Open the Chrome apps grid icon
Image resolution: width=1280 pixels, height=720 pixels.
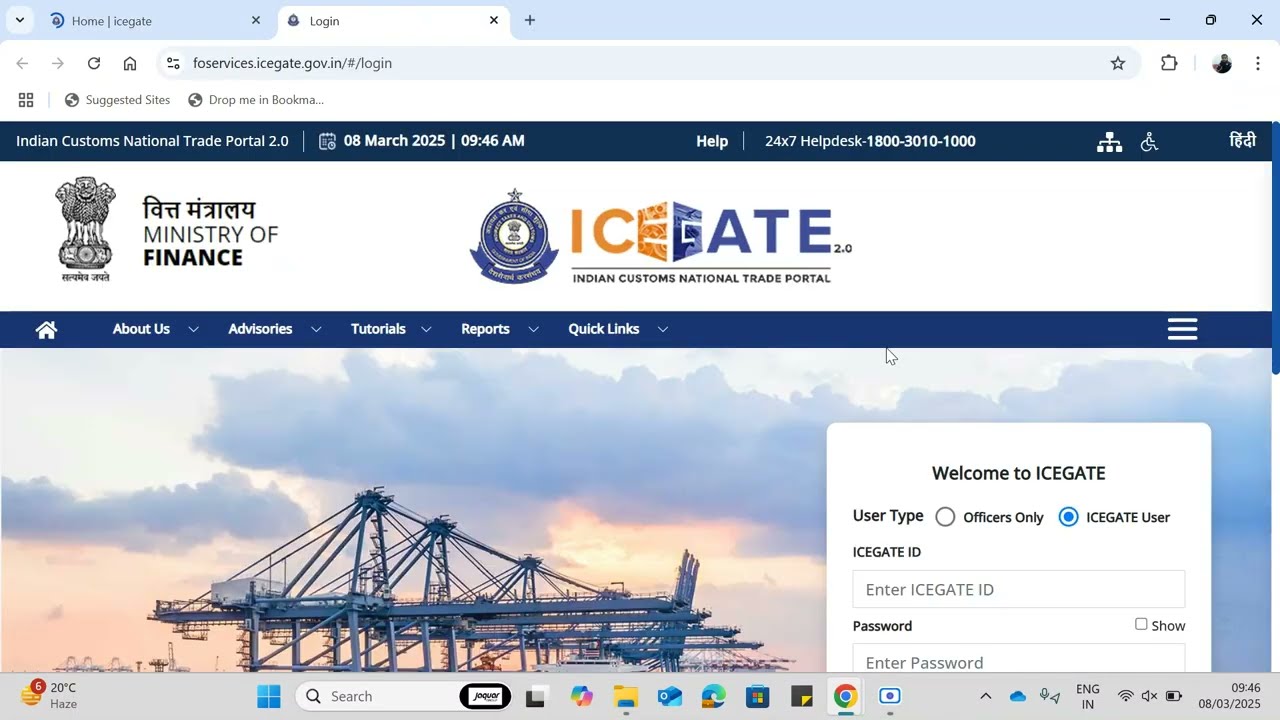(x=26, y=100)
